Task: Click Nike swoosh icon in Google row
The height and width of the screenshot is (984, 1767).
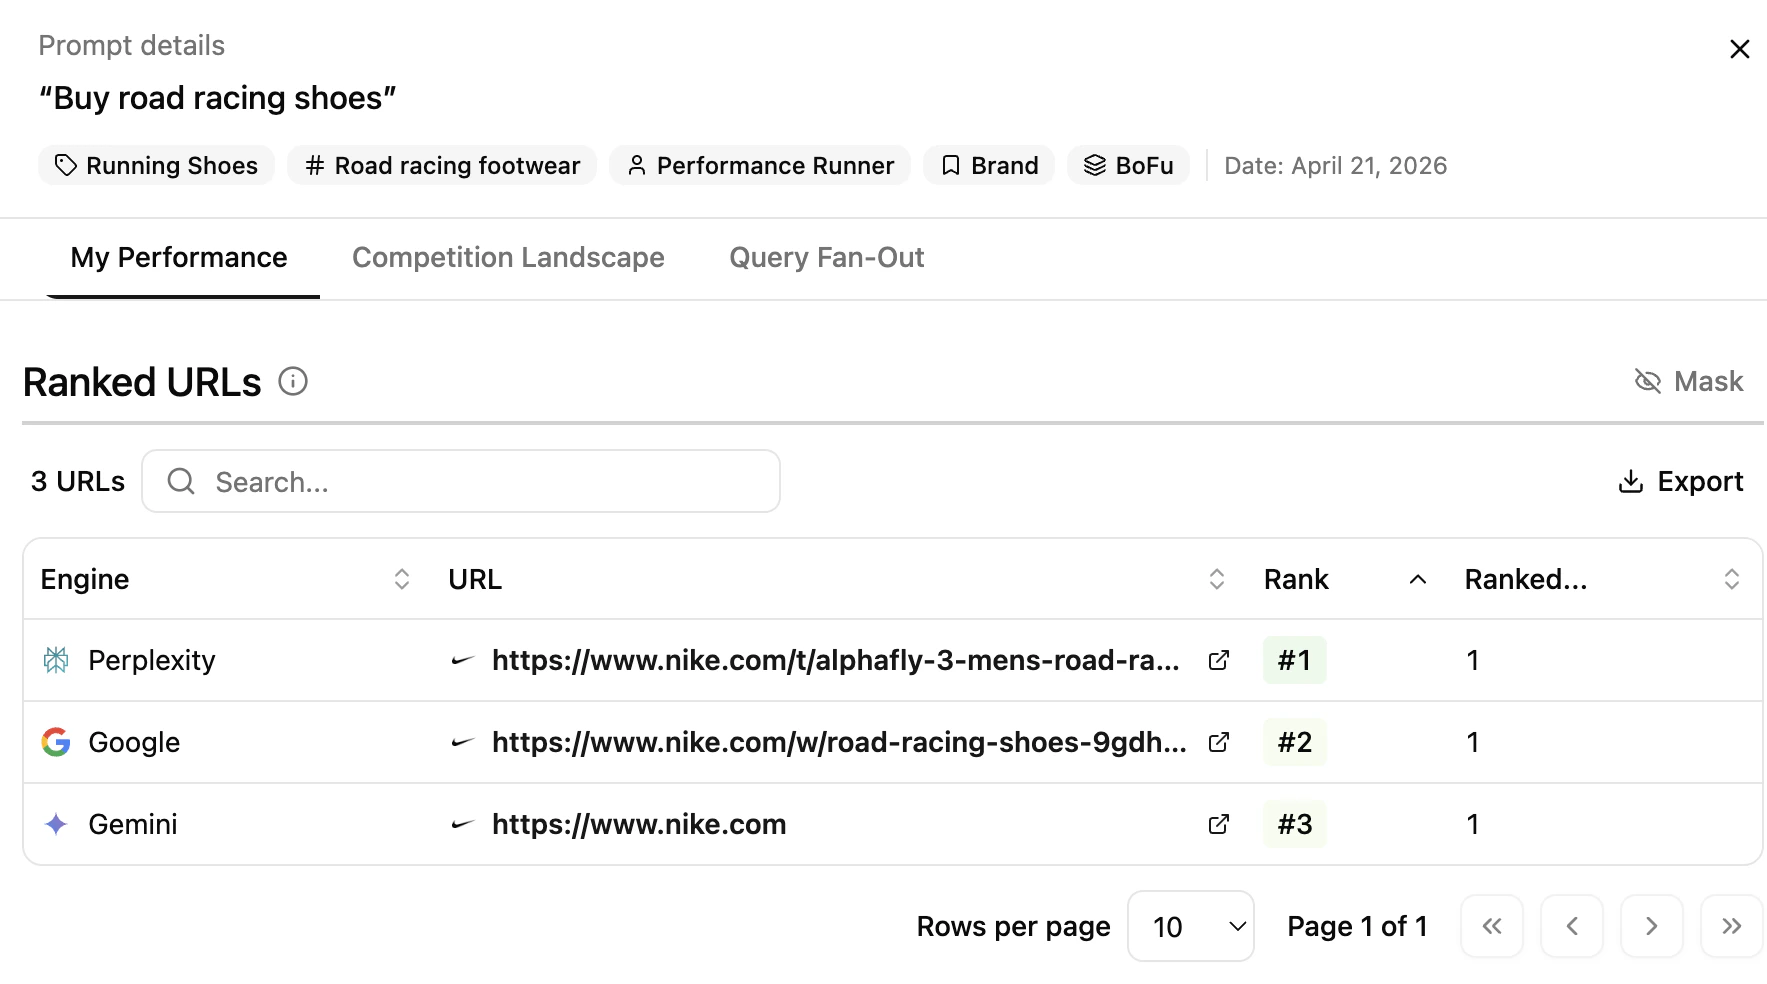Action: click(462, 742)
